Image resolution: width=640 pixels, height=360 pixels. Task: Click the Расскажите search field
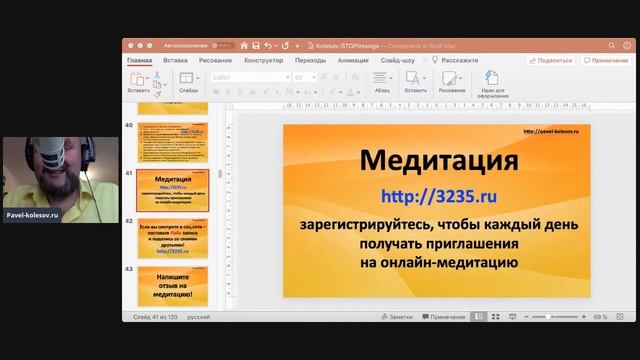[460, 60]
